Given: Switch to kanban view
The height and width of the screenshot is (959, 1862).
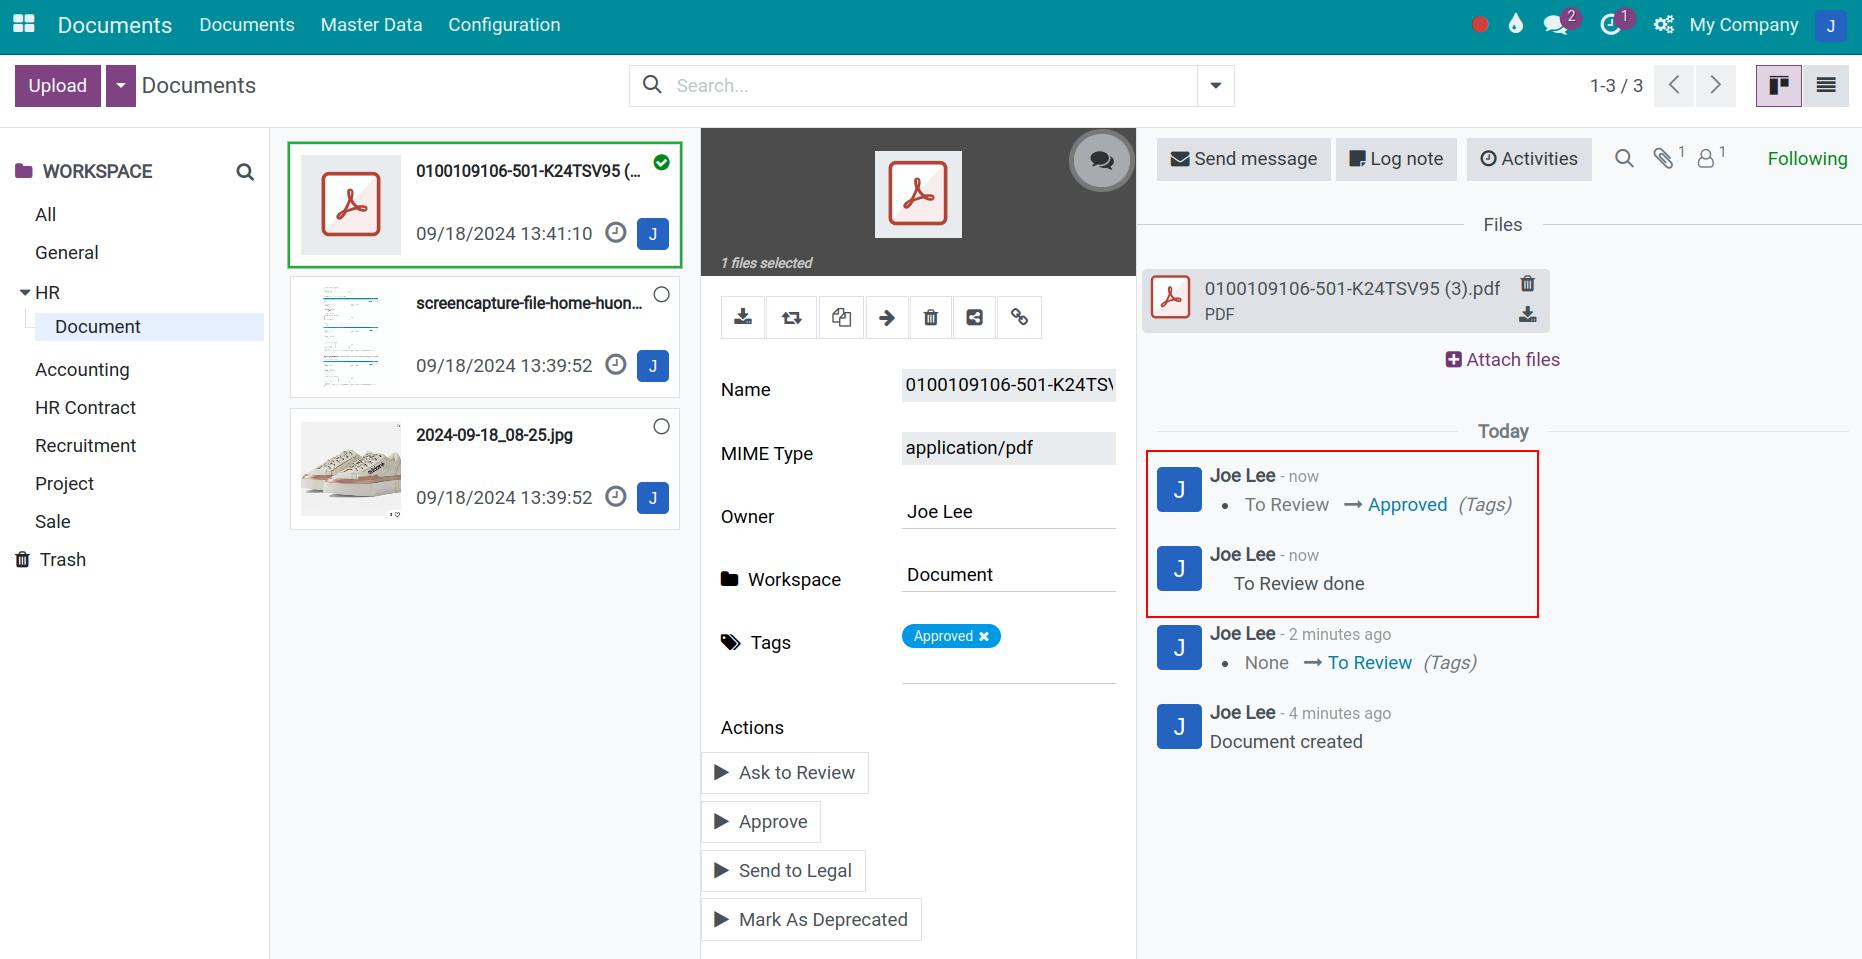Looking at the screenshot, I should [x=1779, y=86].
